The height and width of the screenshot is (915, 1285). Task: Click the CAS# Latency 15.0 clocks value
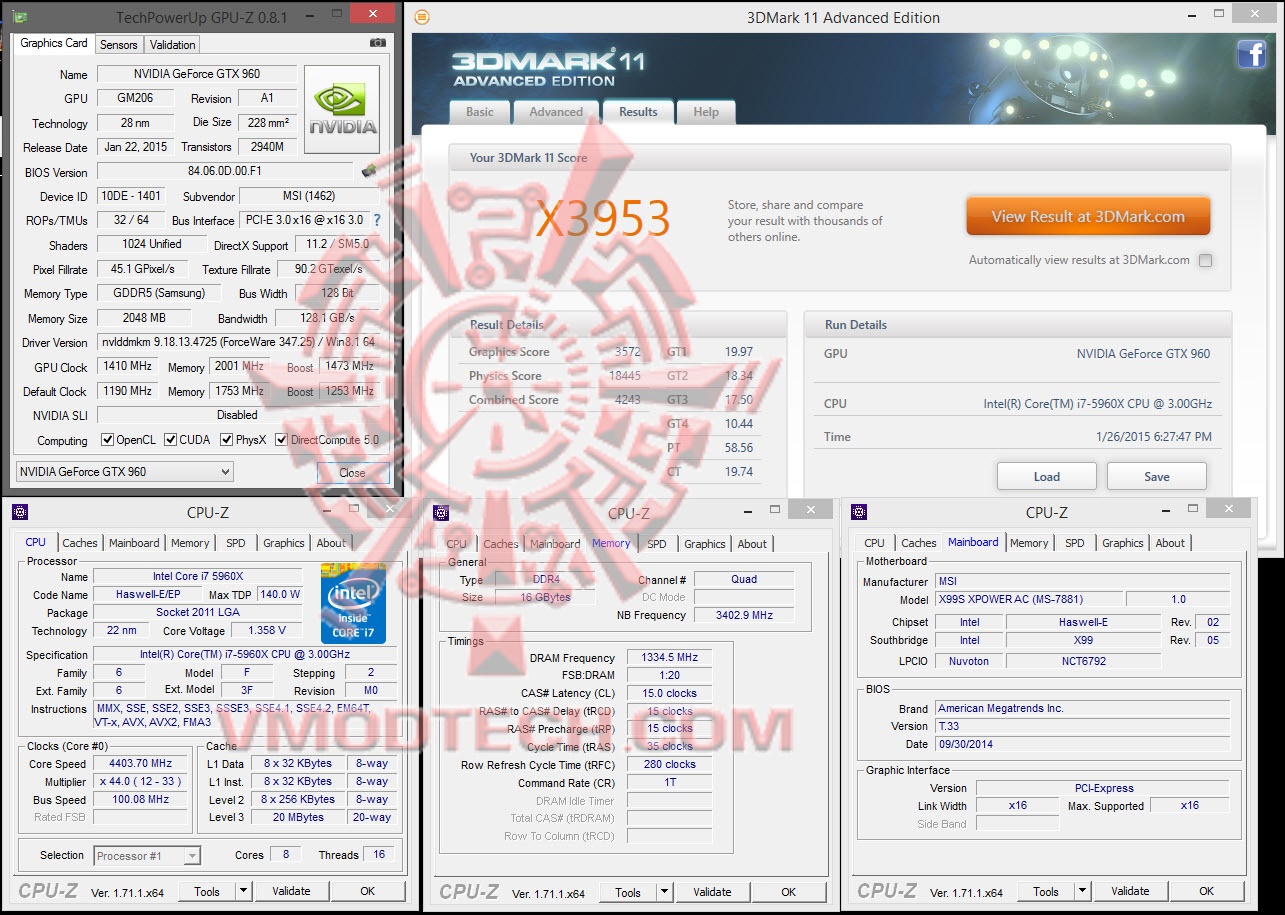click(x=671, y=693)
